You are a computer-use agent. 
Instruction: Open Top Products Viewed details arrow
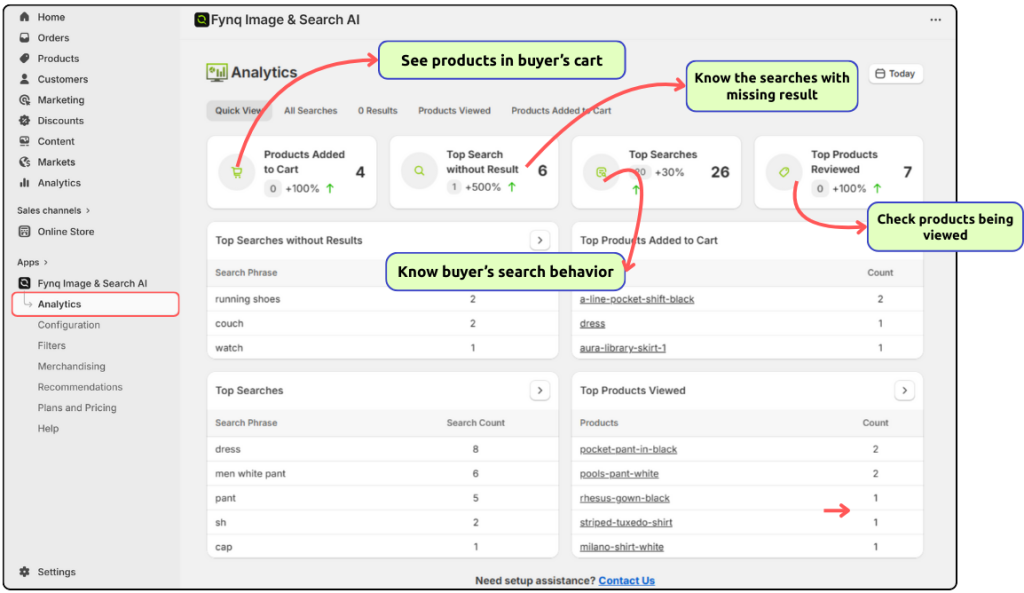coord(904,391)
